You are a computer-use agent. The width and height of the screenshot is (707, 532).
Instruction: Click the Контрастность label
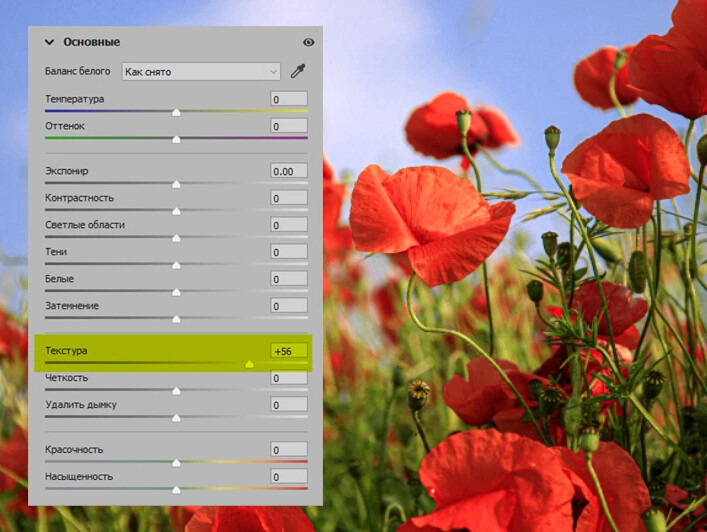pos(79,198)
